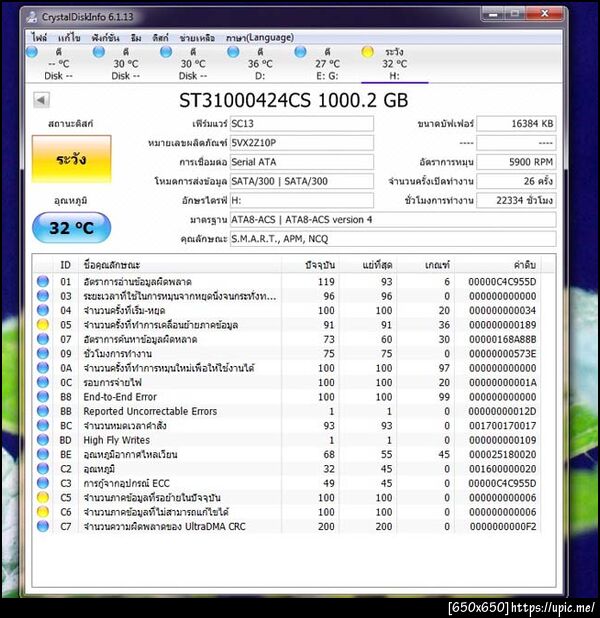Click the ID column header
This screenshot has height=618, width=600.
tap(65, 265)
